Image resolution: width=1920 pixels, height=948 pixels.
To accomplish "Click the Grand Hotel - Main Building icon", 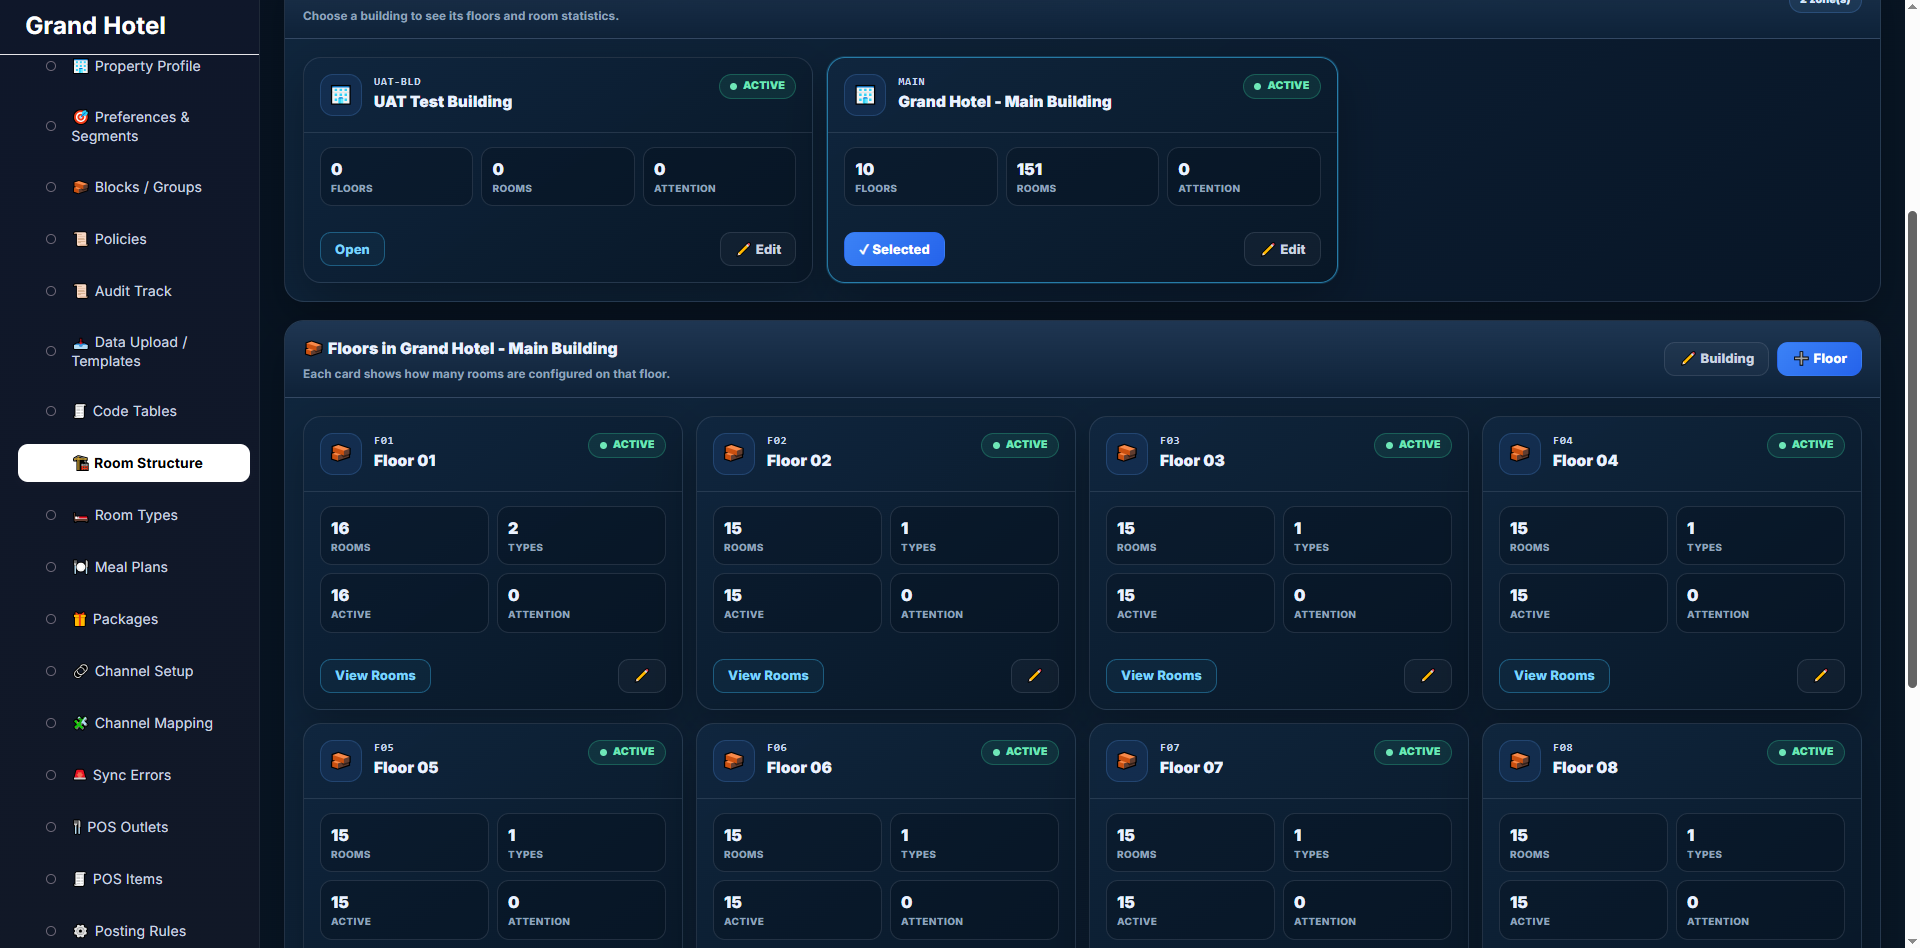I will click(865, 95).
